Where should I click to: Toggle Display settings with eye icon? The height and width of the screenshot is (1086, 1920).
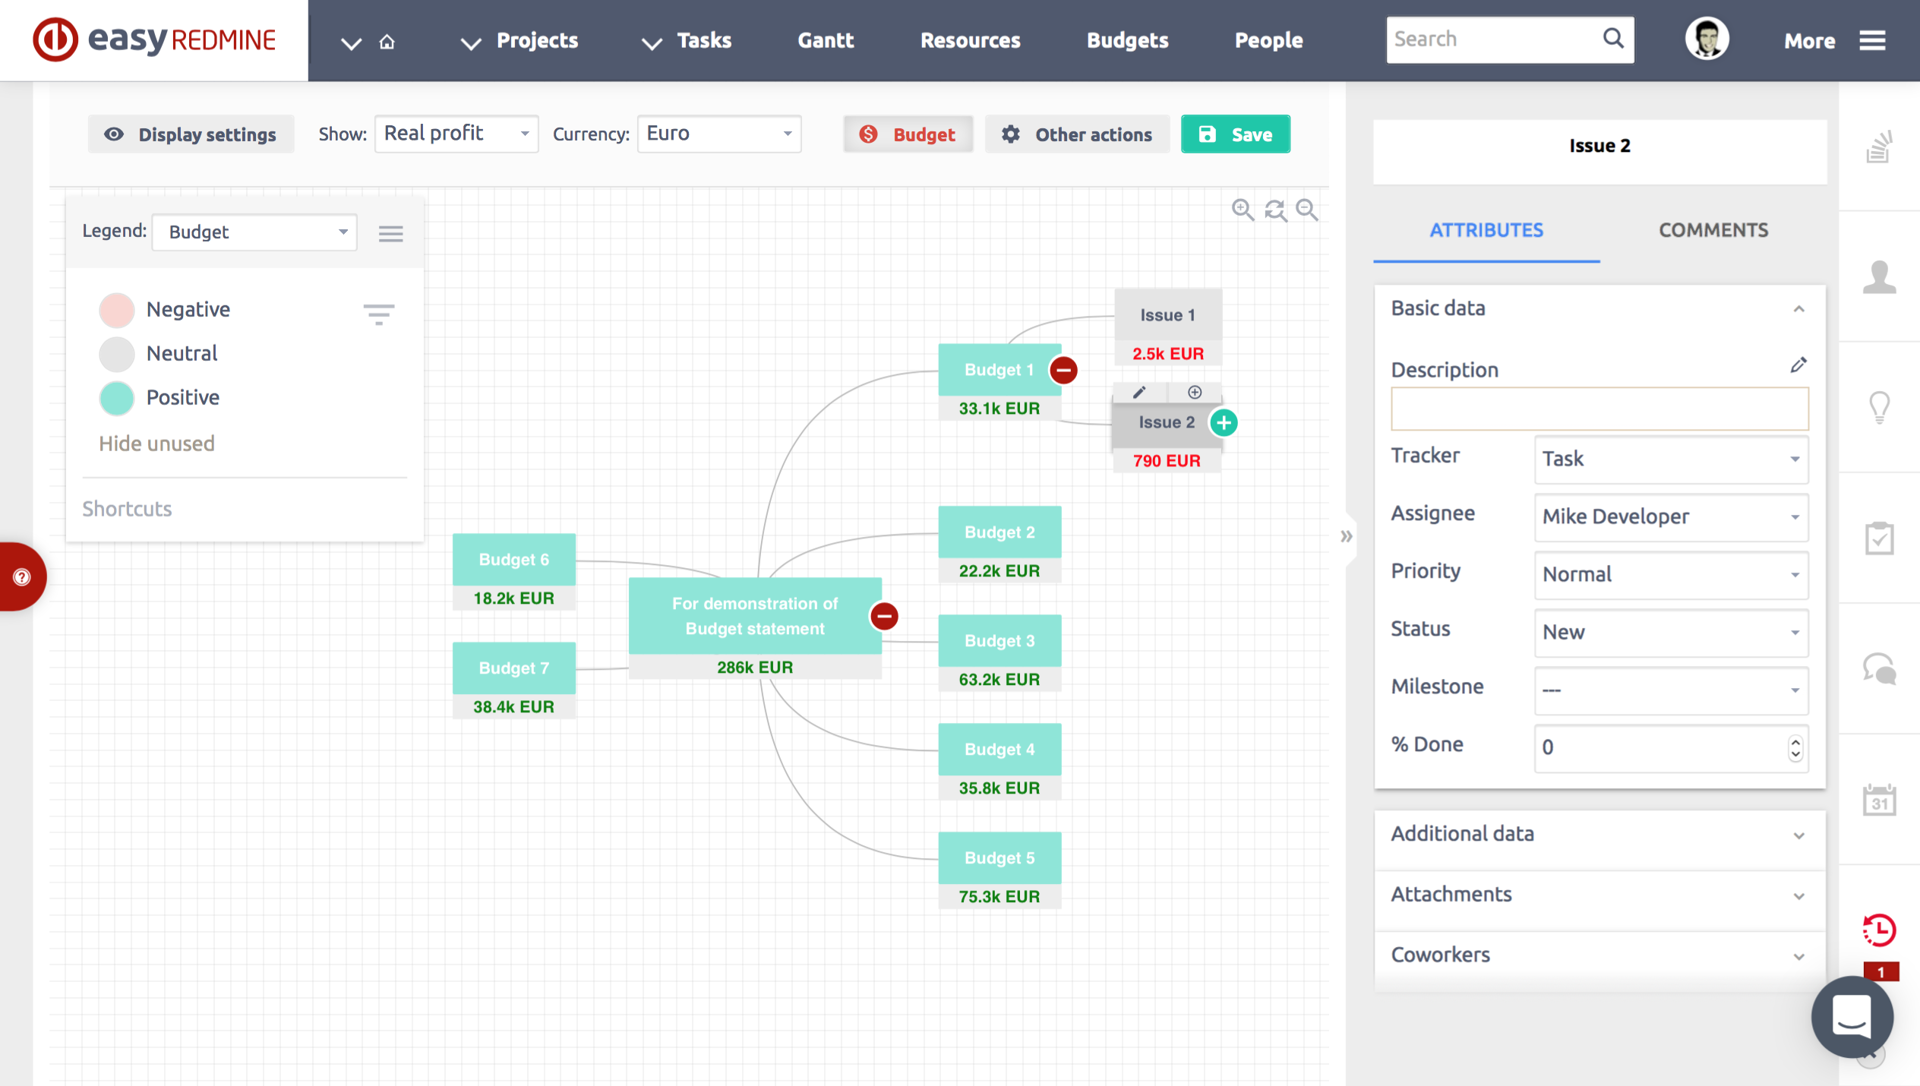[x=191, y=134]
